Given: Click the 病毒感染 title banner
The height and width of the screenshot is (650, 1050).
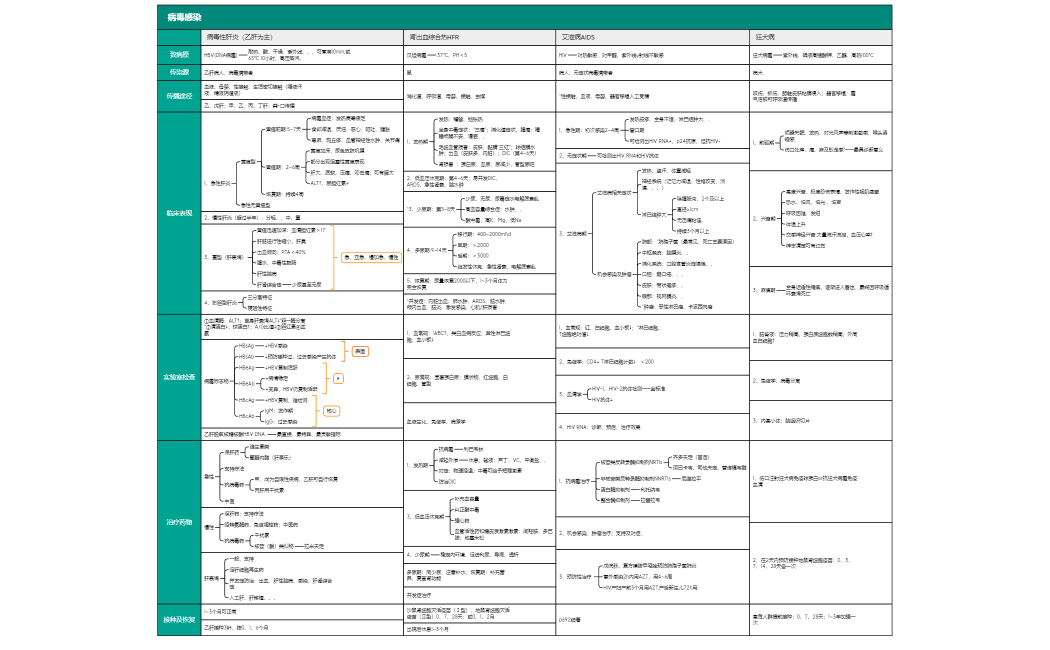Looking at the screenshot, I should 186,18.
